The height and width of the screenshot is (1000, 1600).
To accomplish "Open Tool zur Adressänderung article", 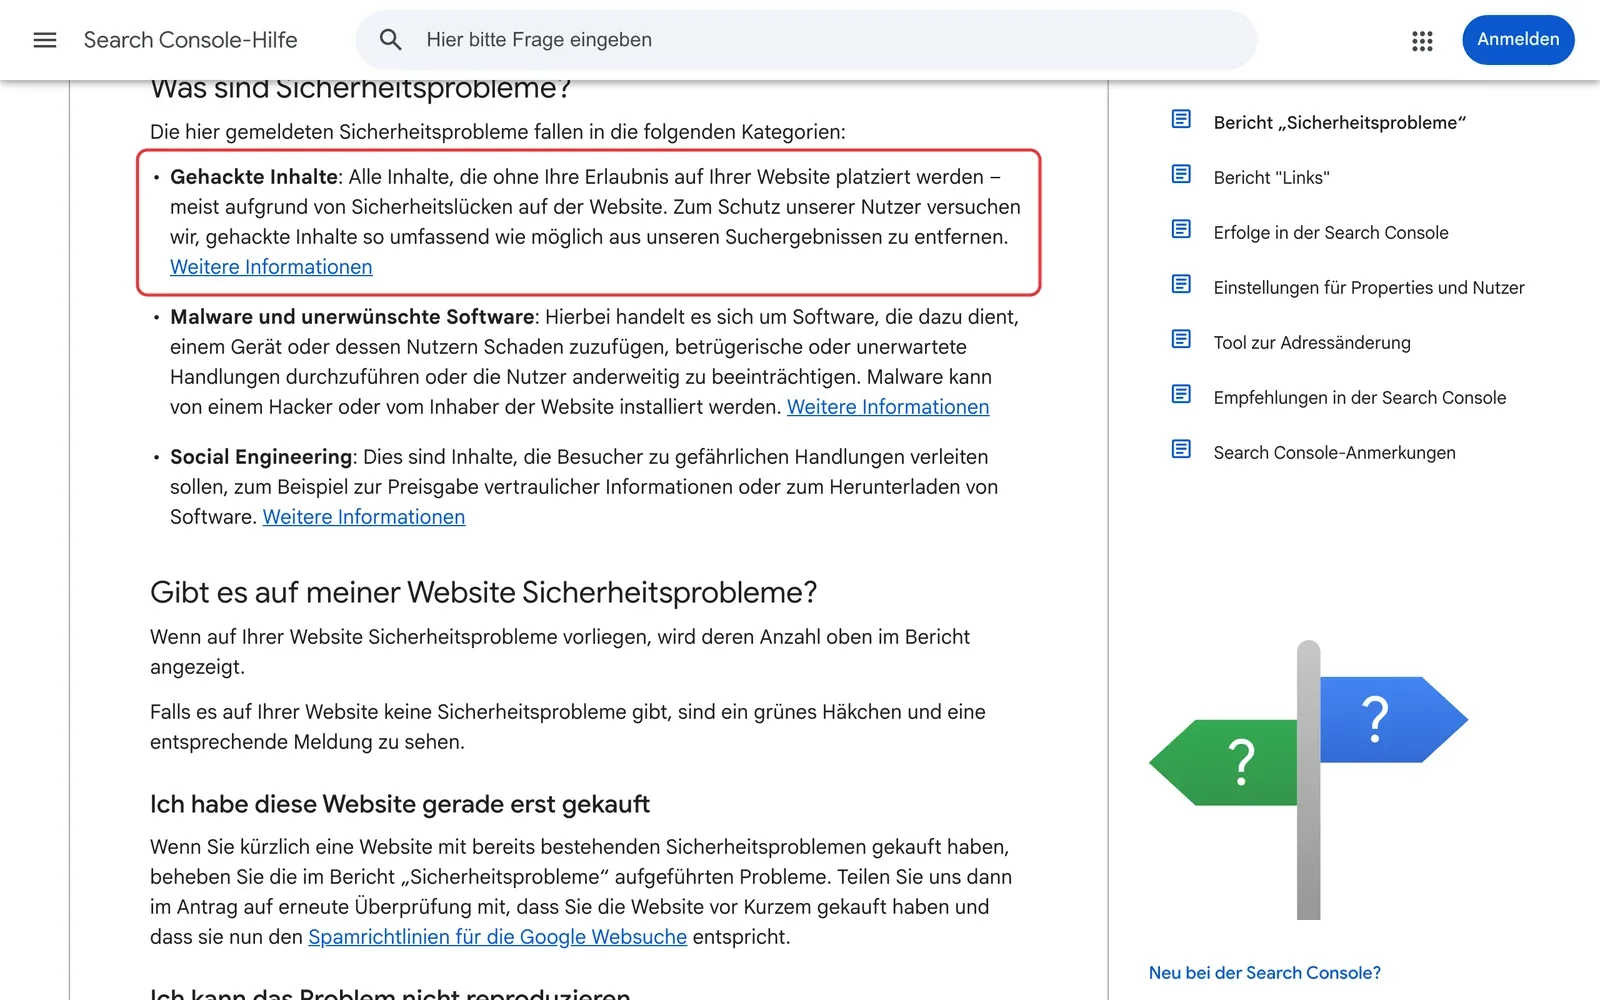I will pos(1312,343).
